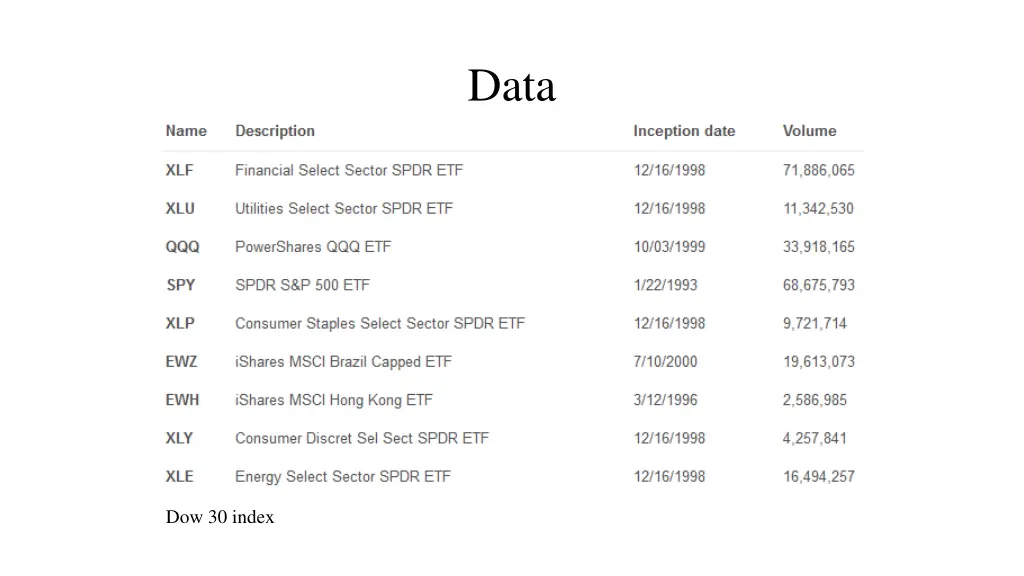Click the Name column header
This screenshot has width=1024, height=576.
[x=185, y=131]
